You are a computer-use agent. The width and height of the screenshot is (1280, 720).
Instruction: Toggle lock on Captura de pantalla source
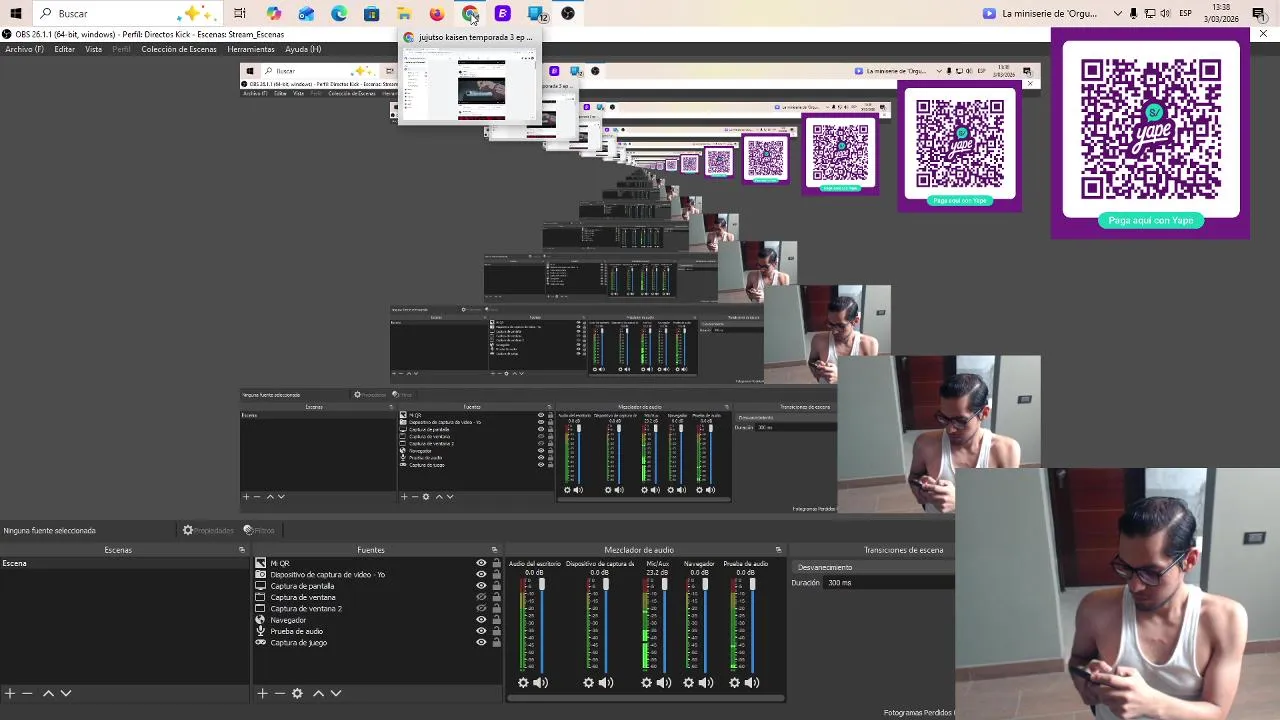496,586
